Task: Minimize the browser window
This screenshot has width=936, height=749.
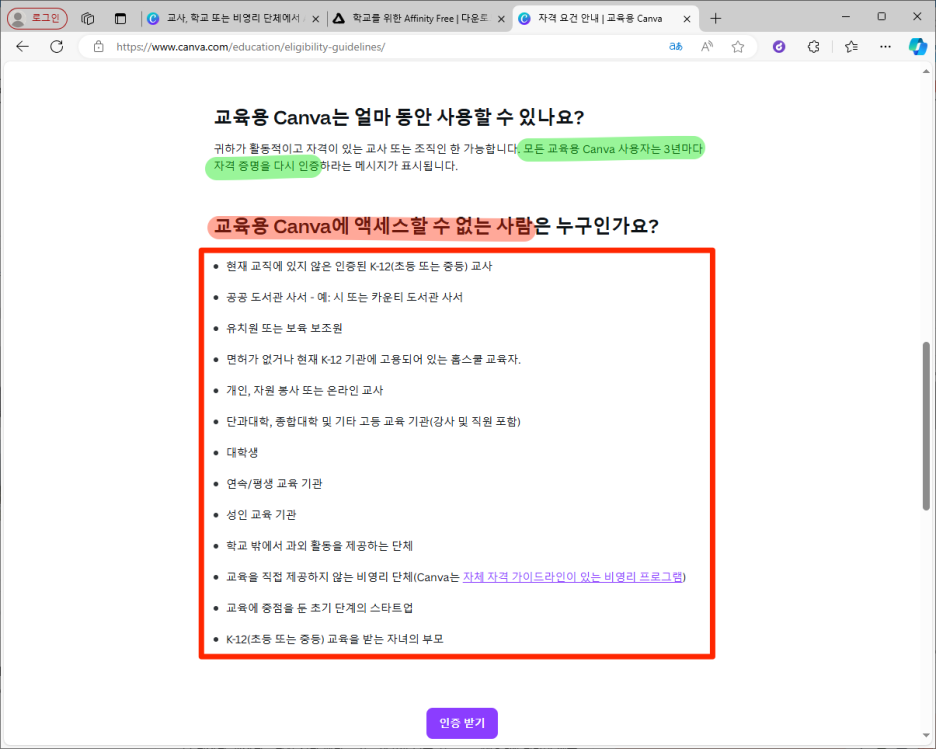Action: click(x=845, y=17)
